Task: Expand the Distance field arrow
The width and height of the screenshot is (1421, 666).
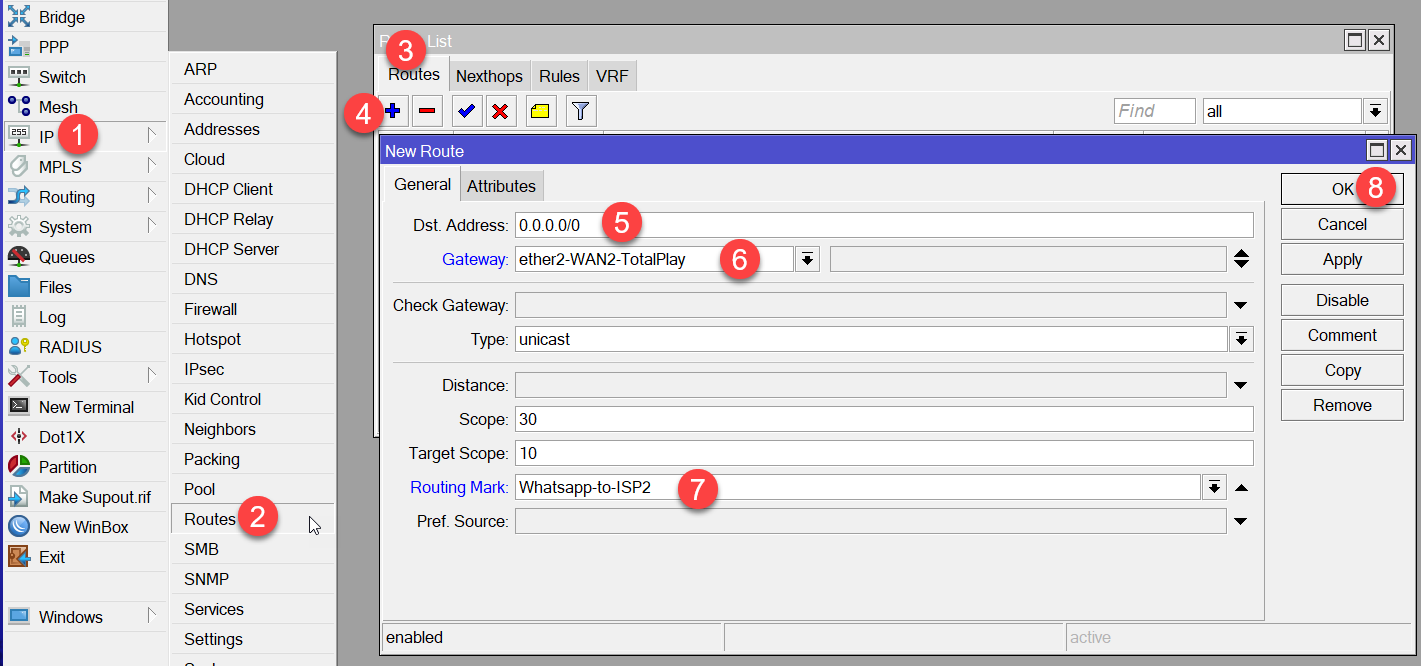Action: coord(1241,385)
